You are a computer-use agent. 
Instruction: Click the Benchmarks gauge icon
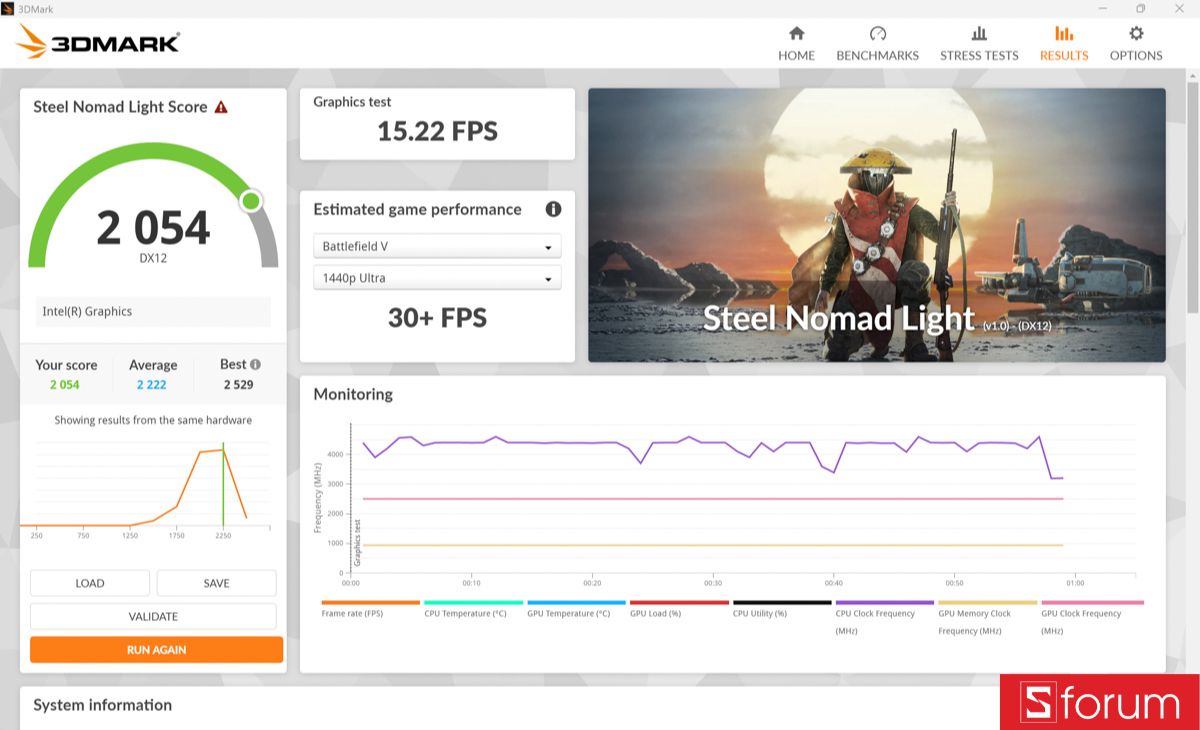pyautogui.click(x=877, y=33)
